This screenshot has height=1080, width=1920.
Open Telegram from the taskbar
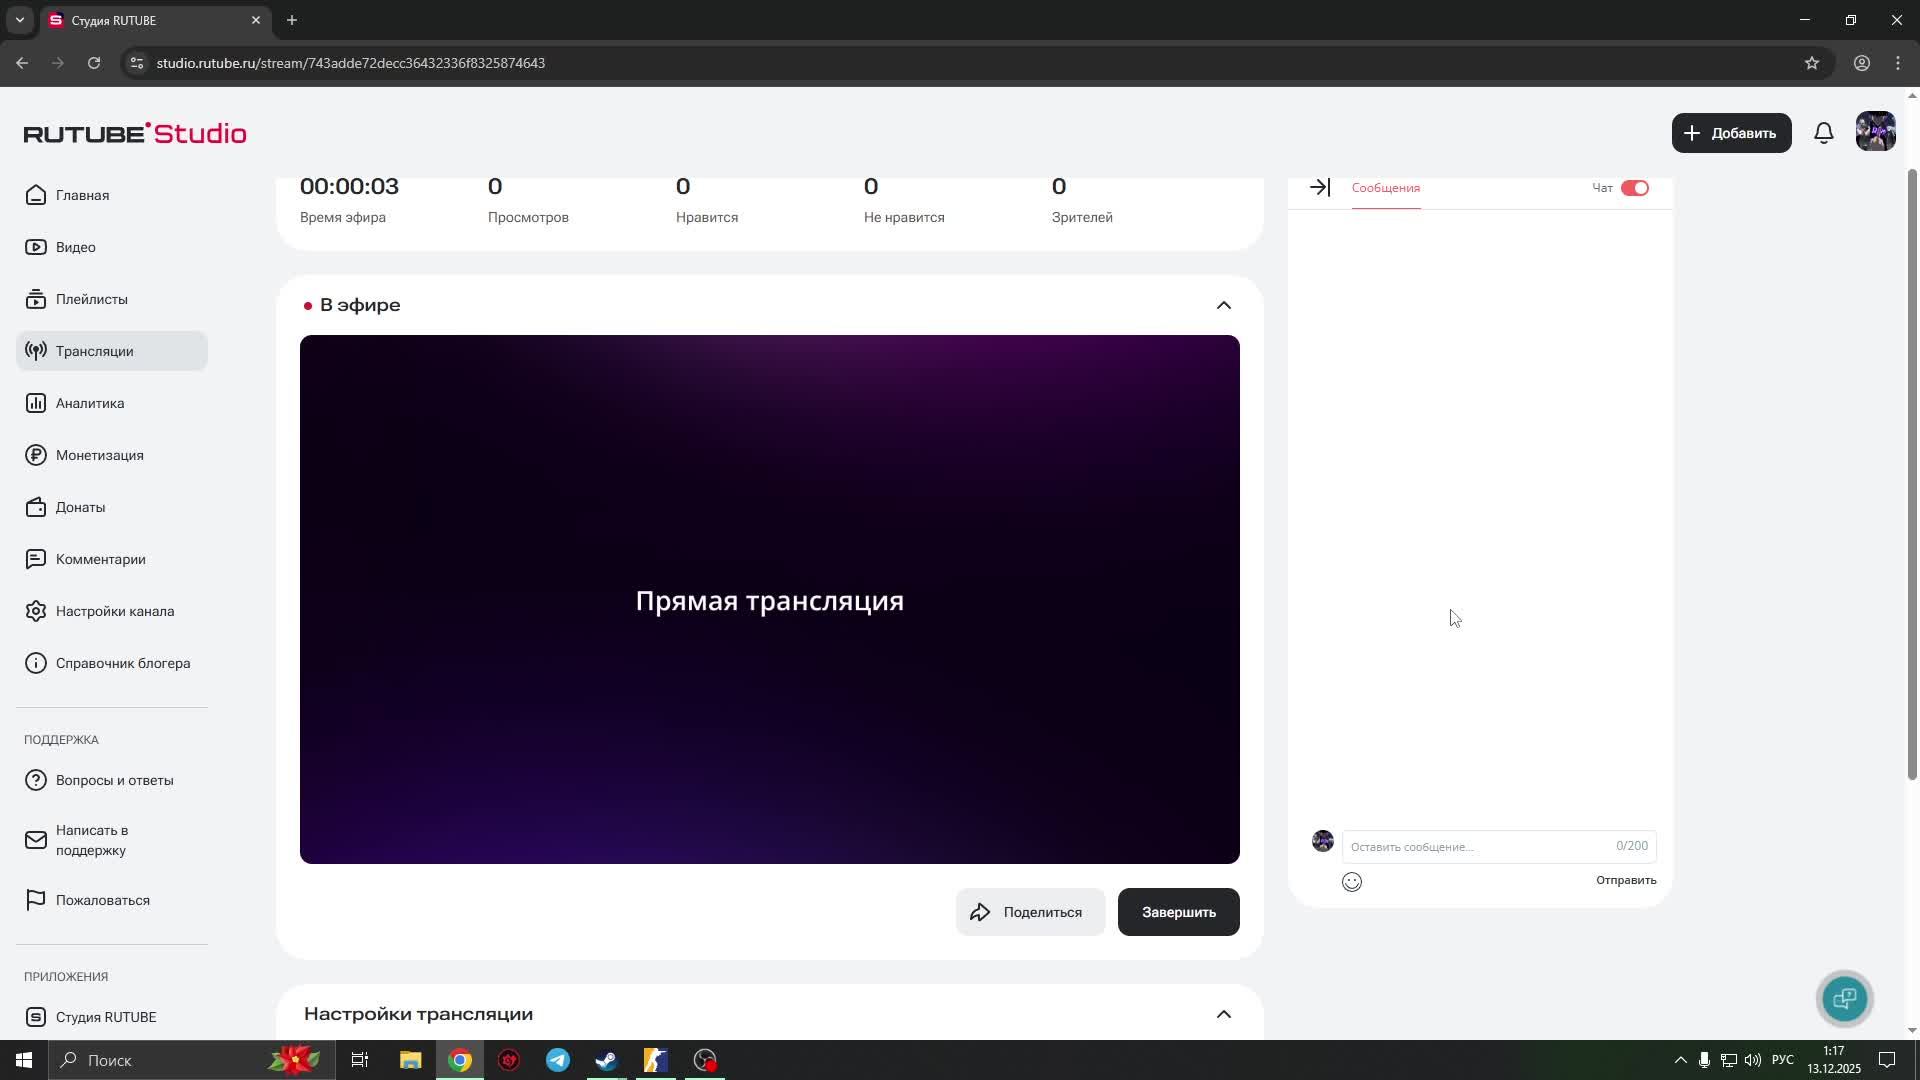point(557,1060)
